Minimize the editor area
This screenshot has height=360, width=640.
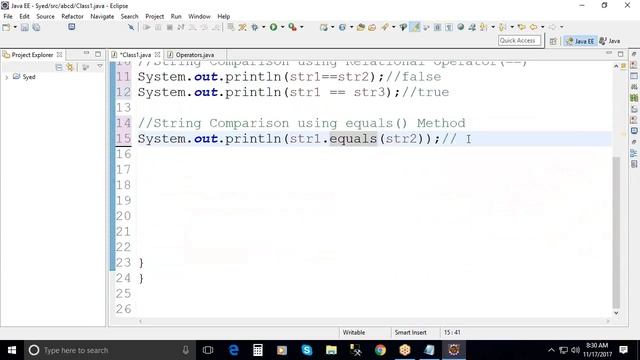point(609,54)
